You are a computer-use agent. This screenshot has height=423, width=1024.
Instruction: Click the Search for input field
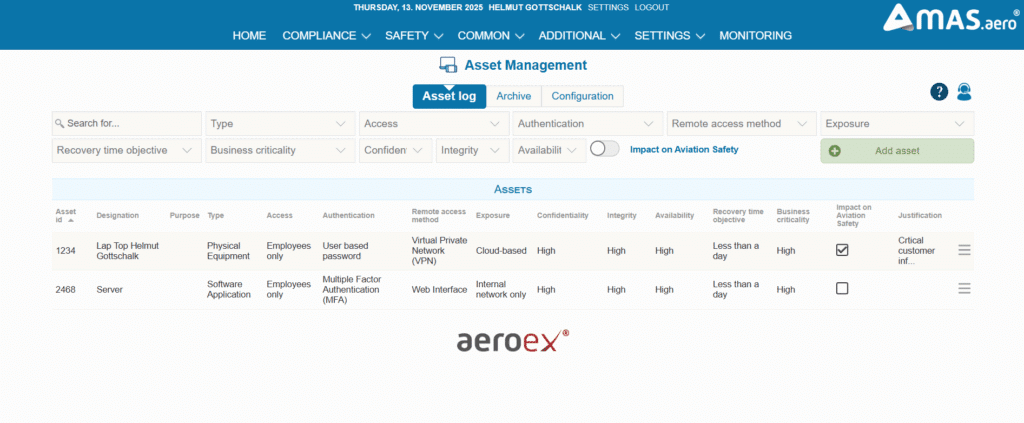click(x=127, y=124)
